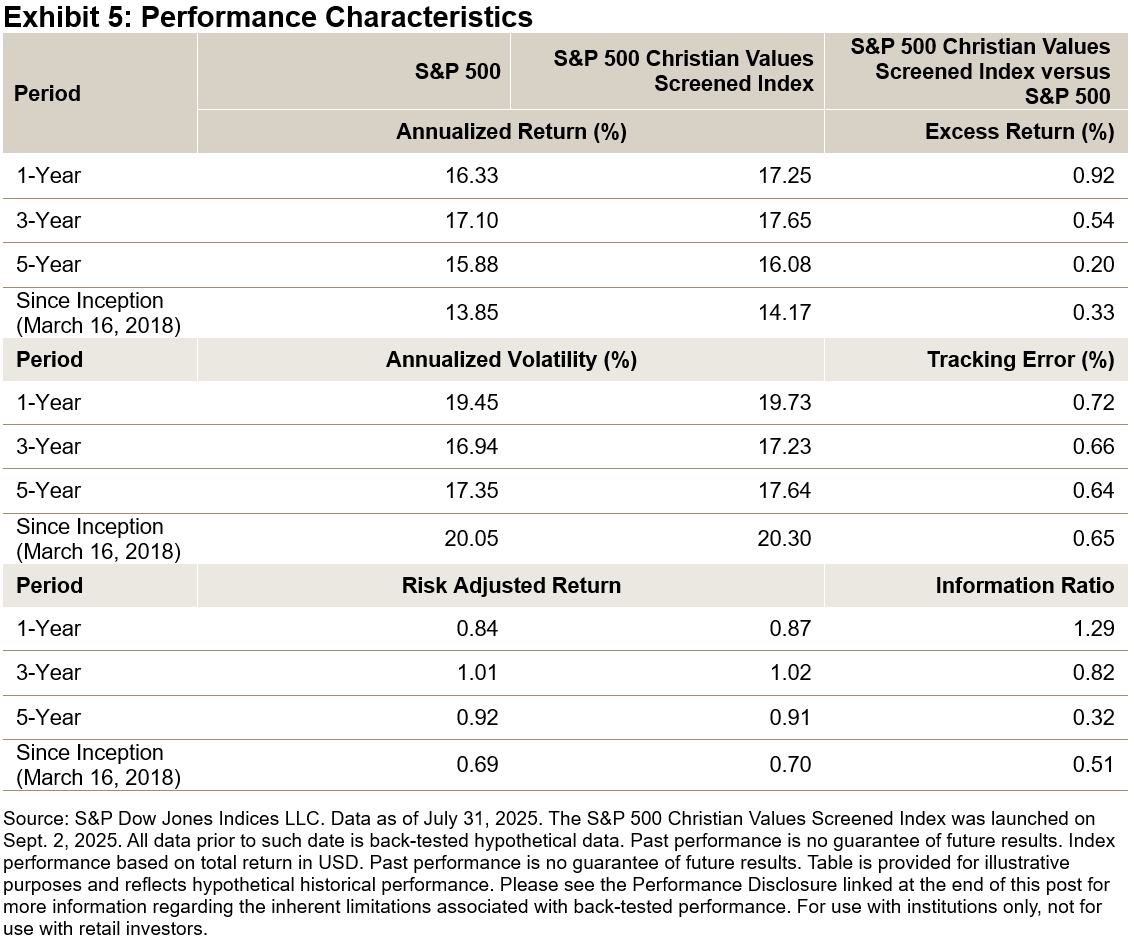Viewport: 1134px width, 940px height.
Task: Click the Risk Adjusted Return section header
Action: (x=511, y=586)
